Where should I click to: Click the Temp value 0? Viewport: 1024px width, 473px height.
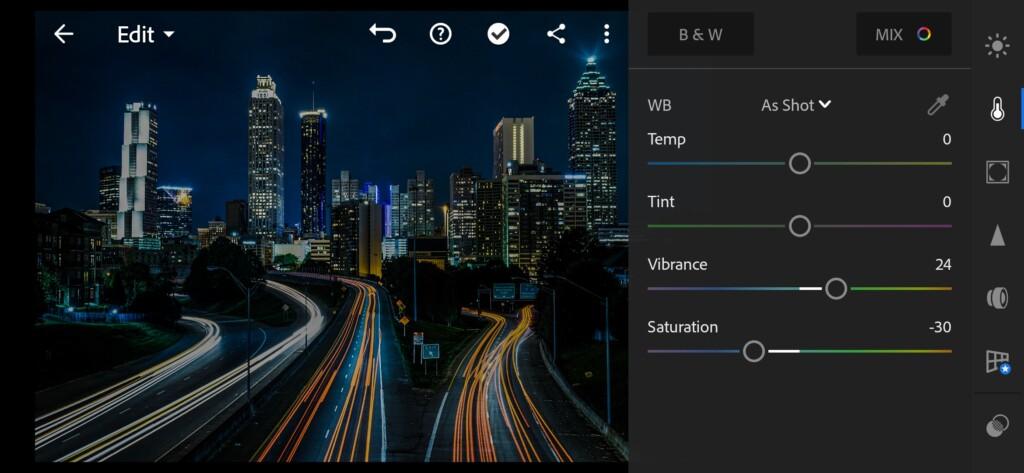[947, 139]
